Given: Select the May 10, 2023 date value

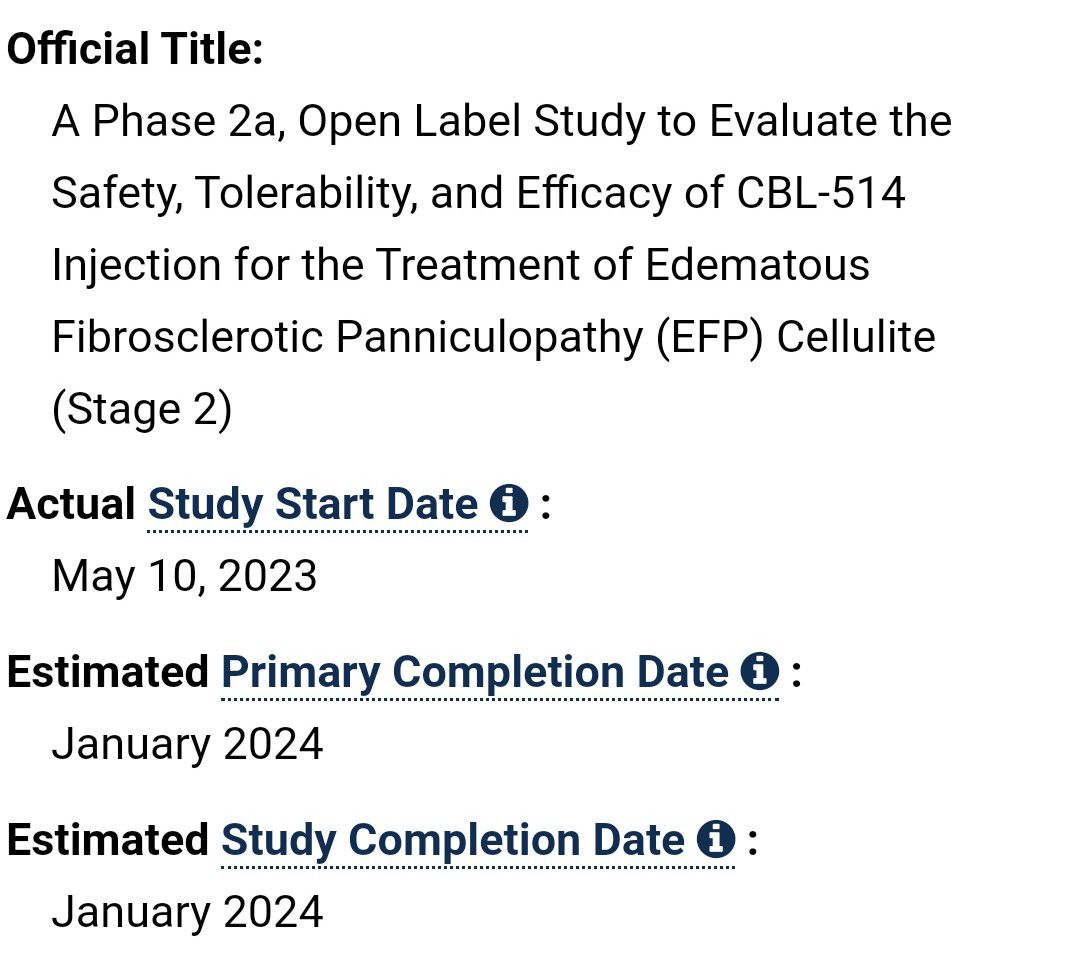Looking at the screenshot, I should point(184,576).
